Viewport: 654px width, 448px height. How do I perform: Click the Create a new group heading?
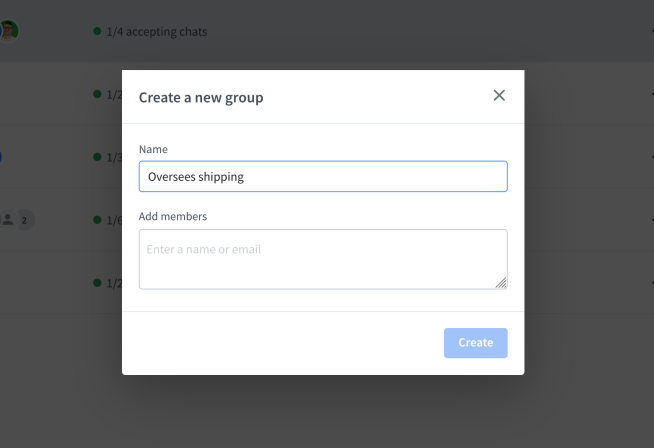(201, 97)
